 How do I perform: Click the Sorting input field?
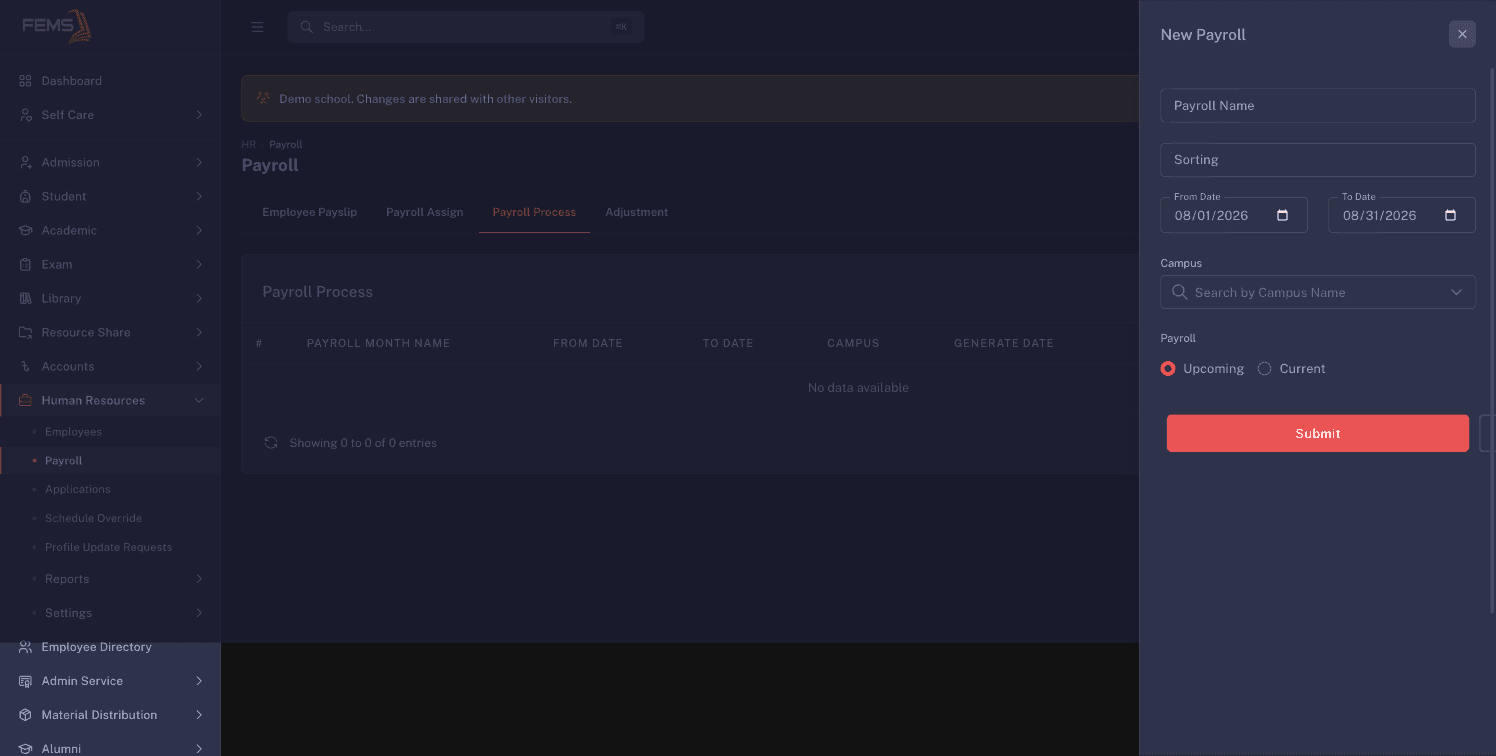point(1318,160)
